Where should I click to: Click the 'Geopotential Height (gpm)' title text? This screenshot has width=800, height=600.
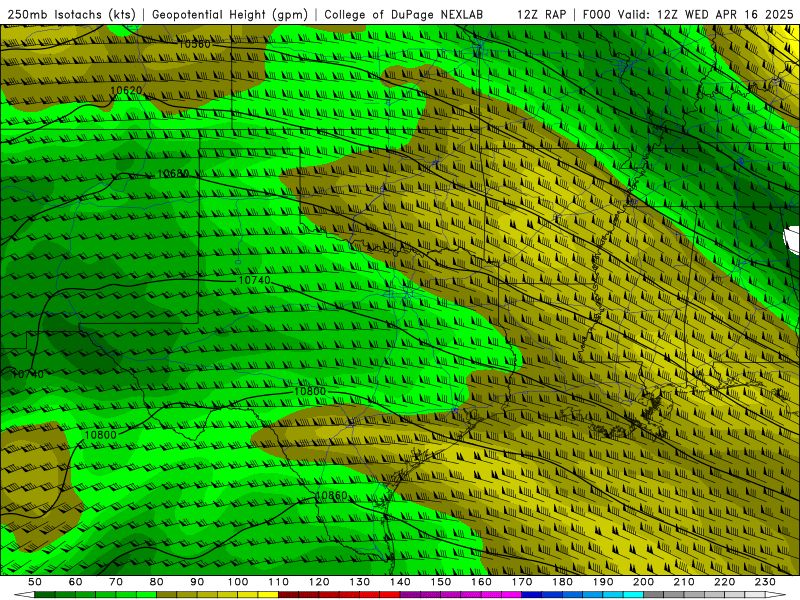pyautogui.click(x=230, y=15)
